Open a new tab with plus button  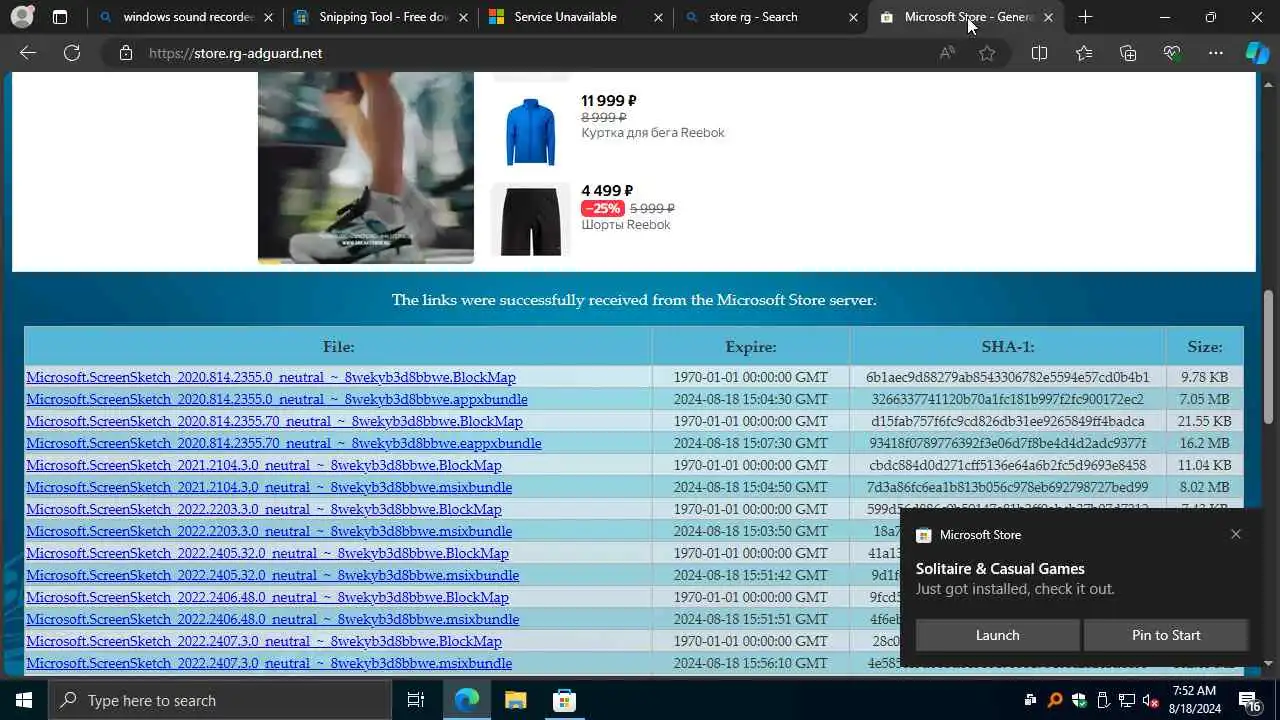[x=1086, y=17]
